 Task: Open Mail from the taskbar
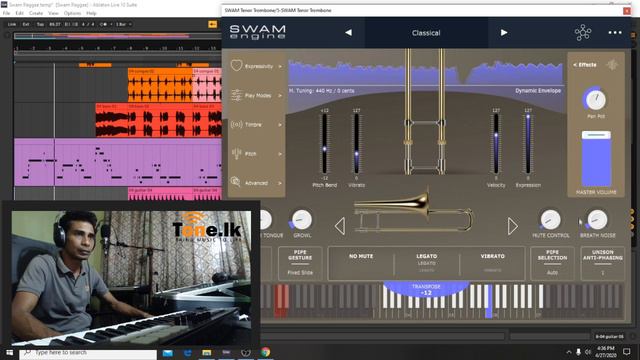point(168,353)
